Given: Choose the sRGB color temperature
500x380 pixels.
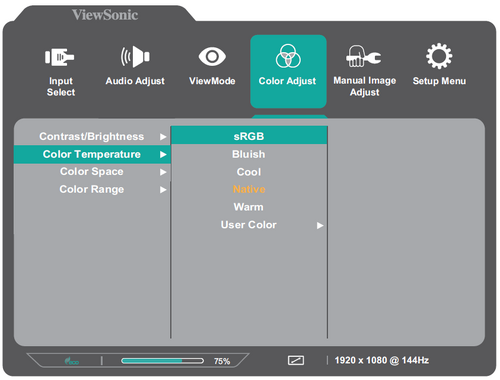Looking at the screenshot, I should pos(249,136).
